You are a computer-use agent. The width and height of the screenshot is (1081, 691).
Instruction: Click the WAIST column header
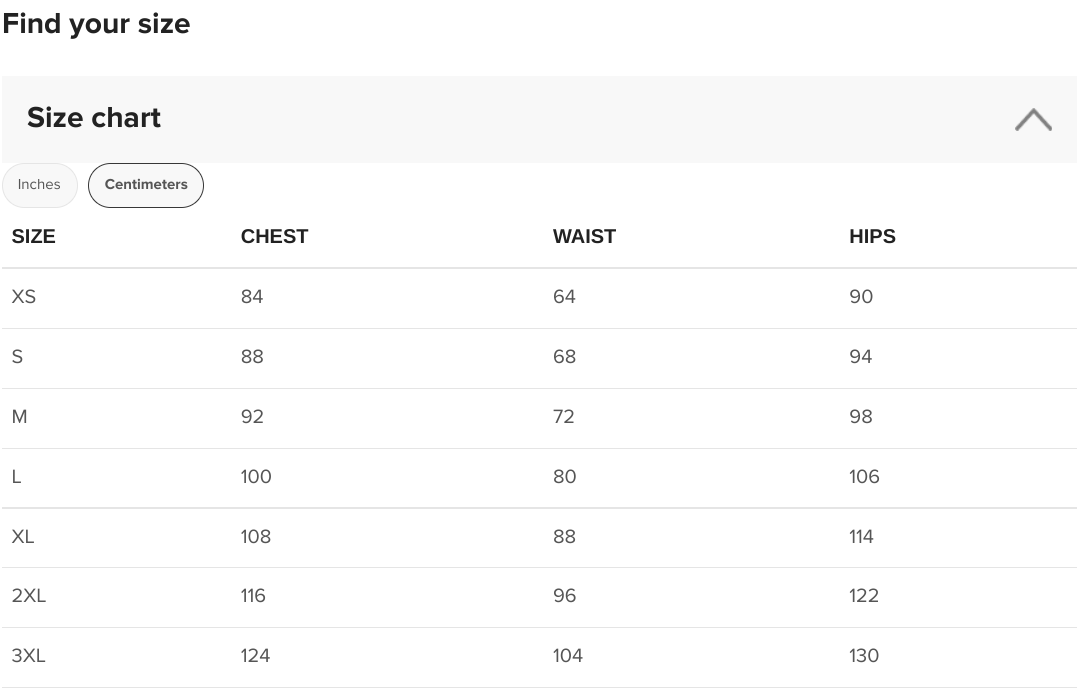click(x=584, y=237)
